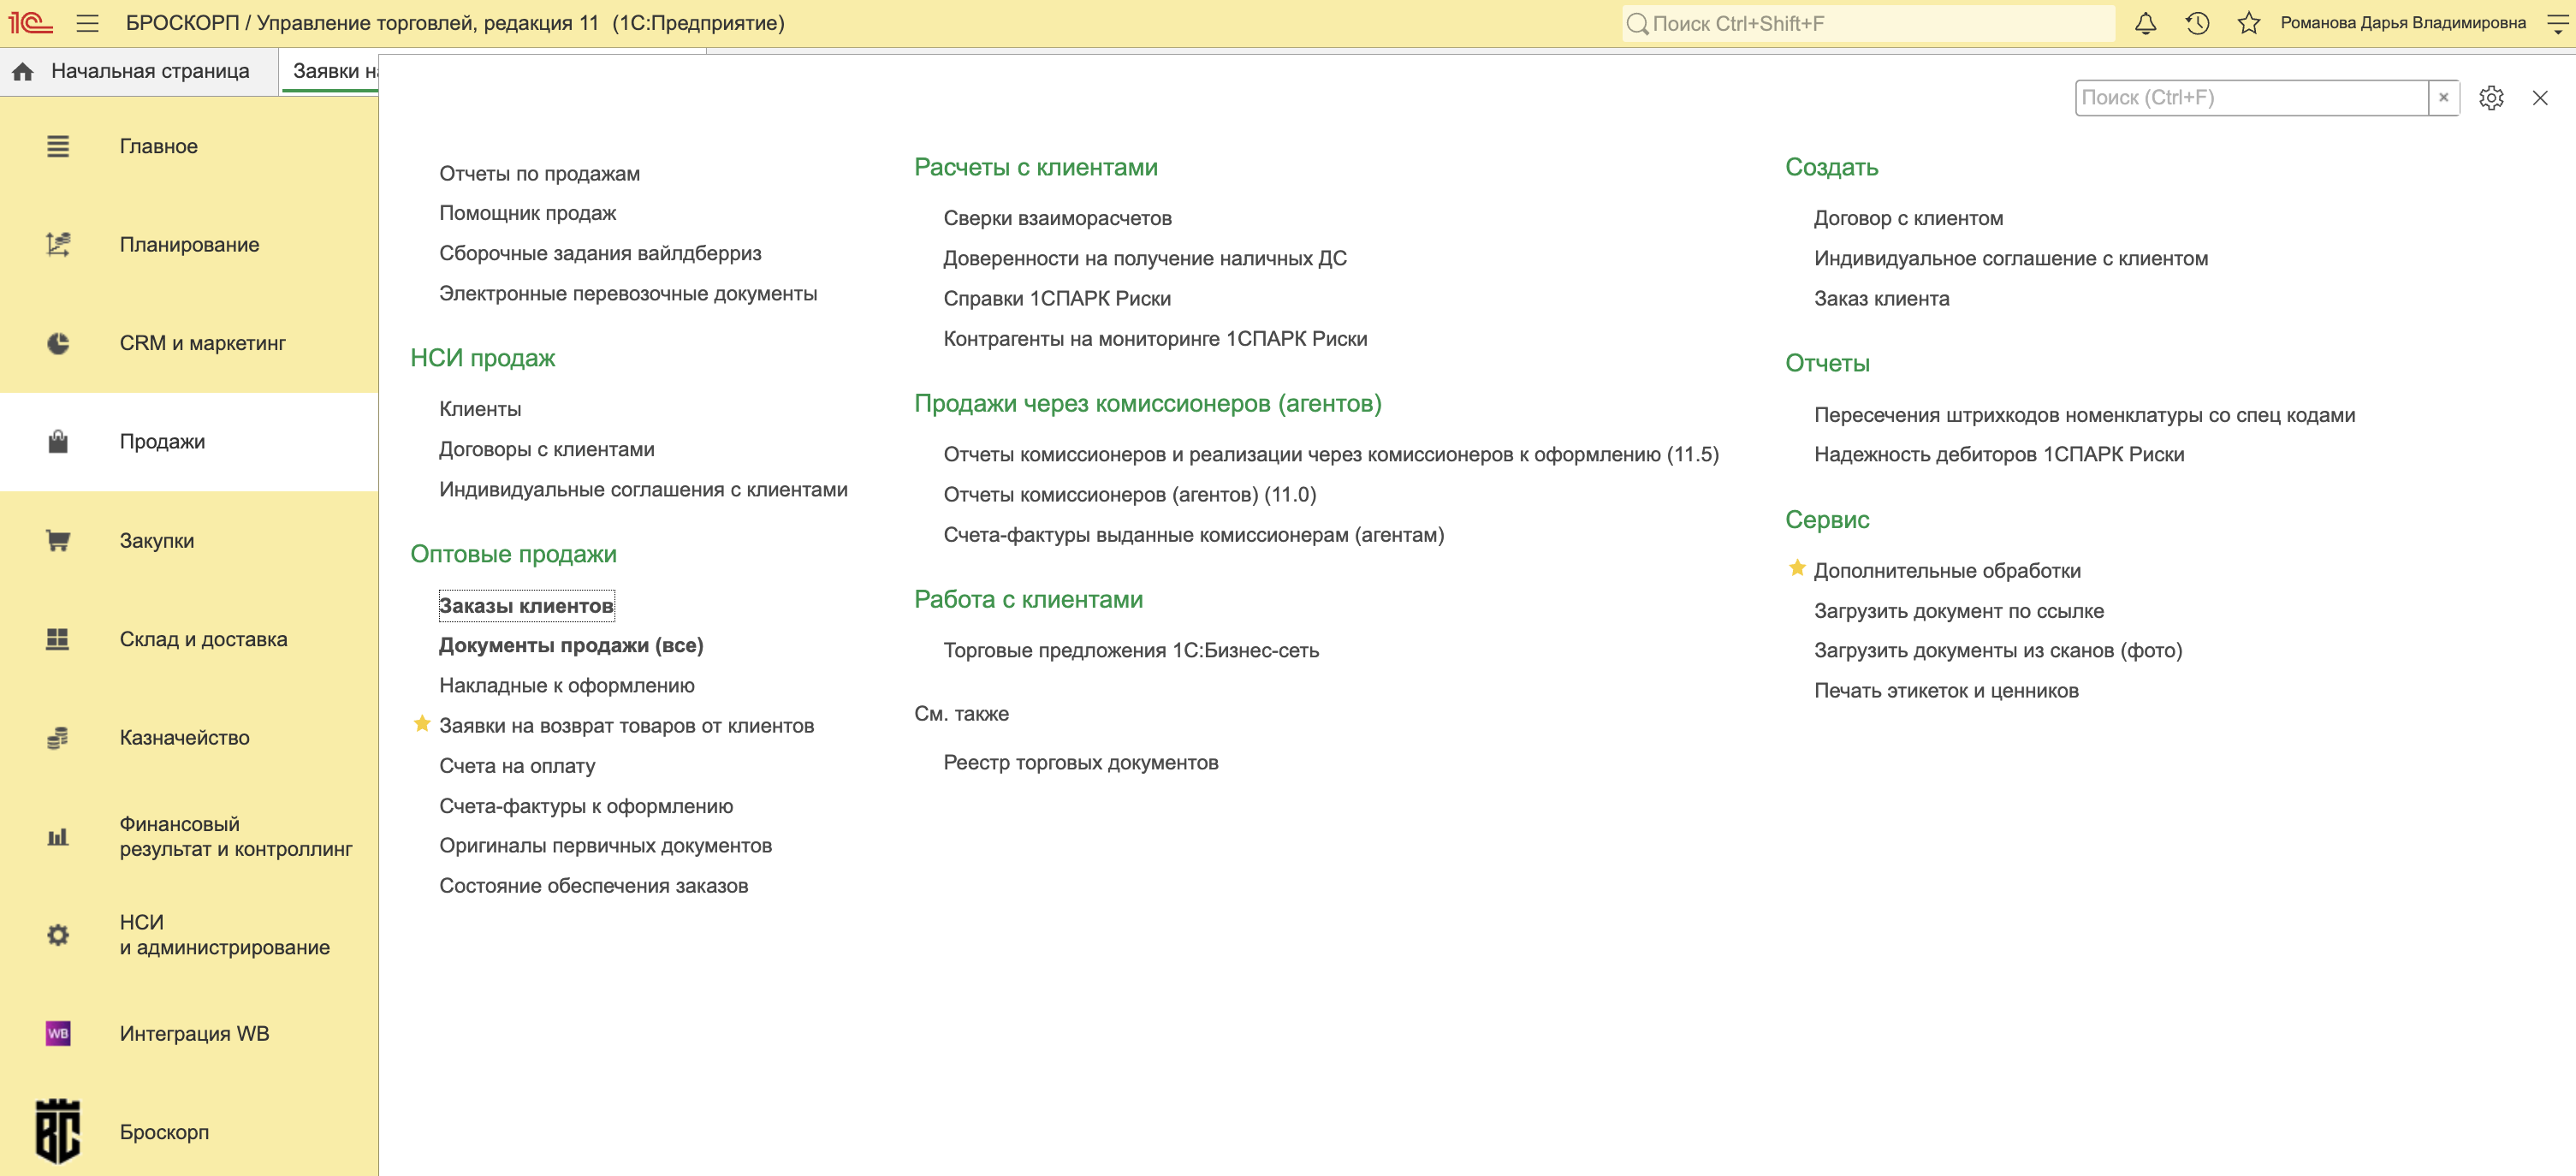Screen dimensions: 2576x1176
Task: Create Договор с клиентом
Action: pyautogui.click(x=1909, y=218)
